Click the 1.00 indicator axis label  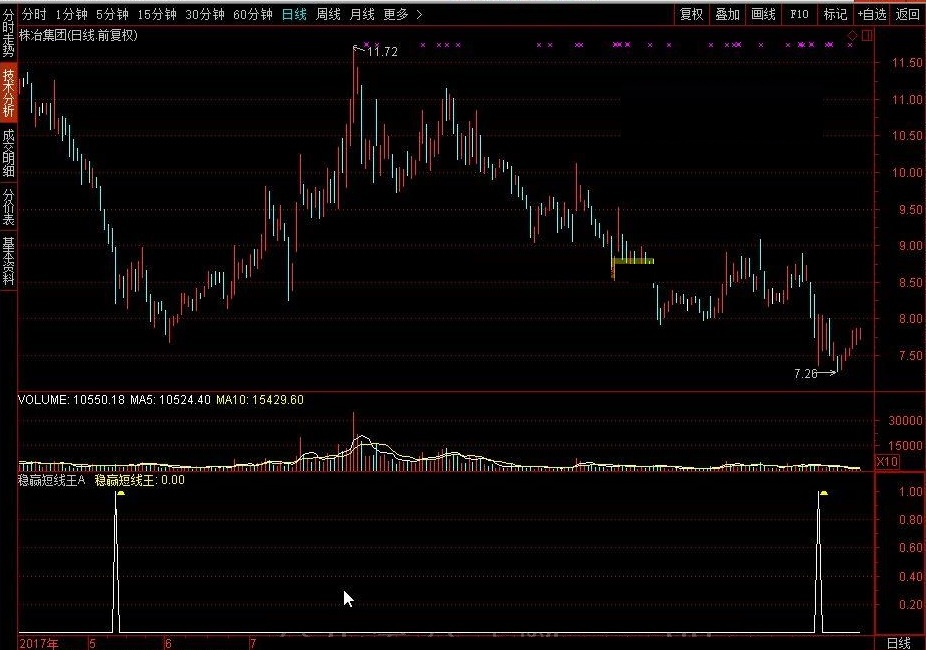click(910, 491)
